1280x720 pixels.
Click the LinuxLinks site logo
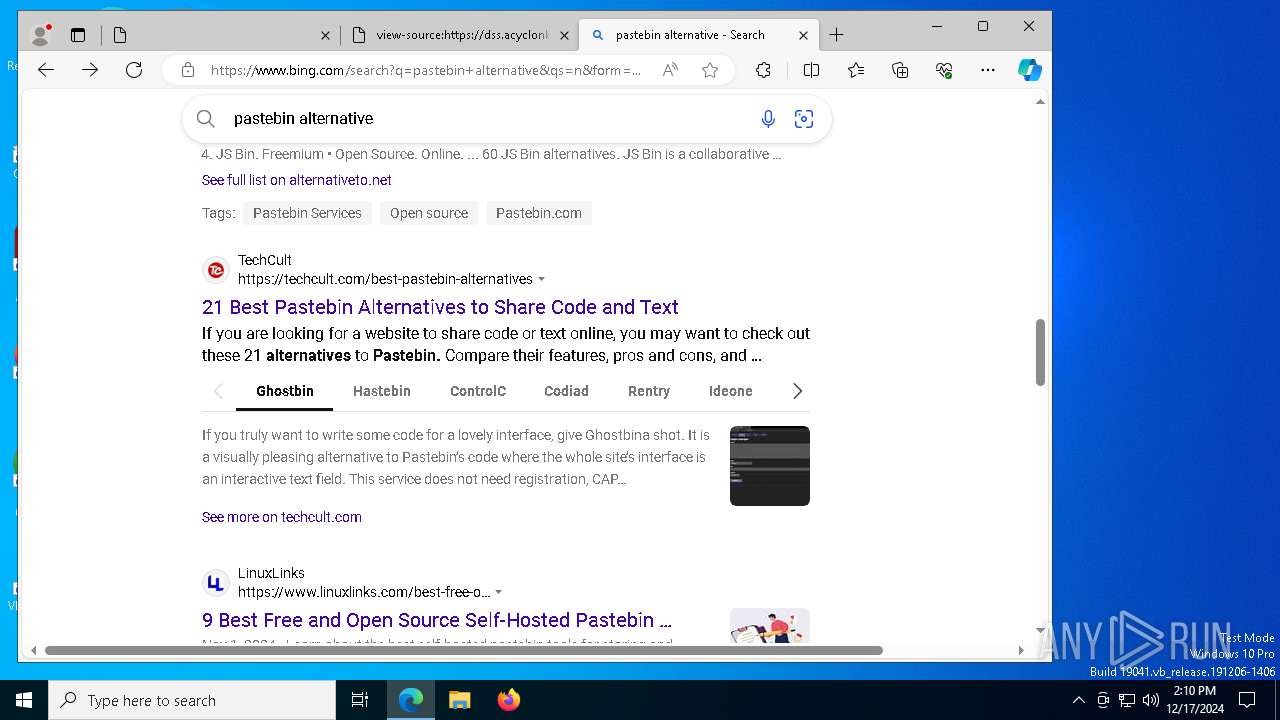click(216, 583)
